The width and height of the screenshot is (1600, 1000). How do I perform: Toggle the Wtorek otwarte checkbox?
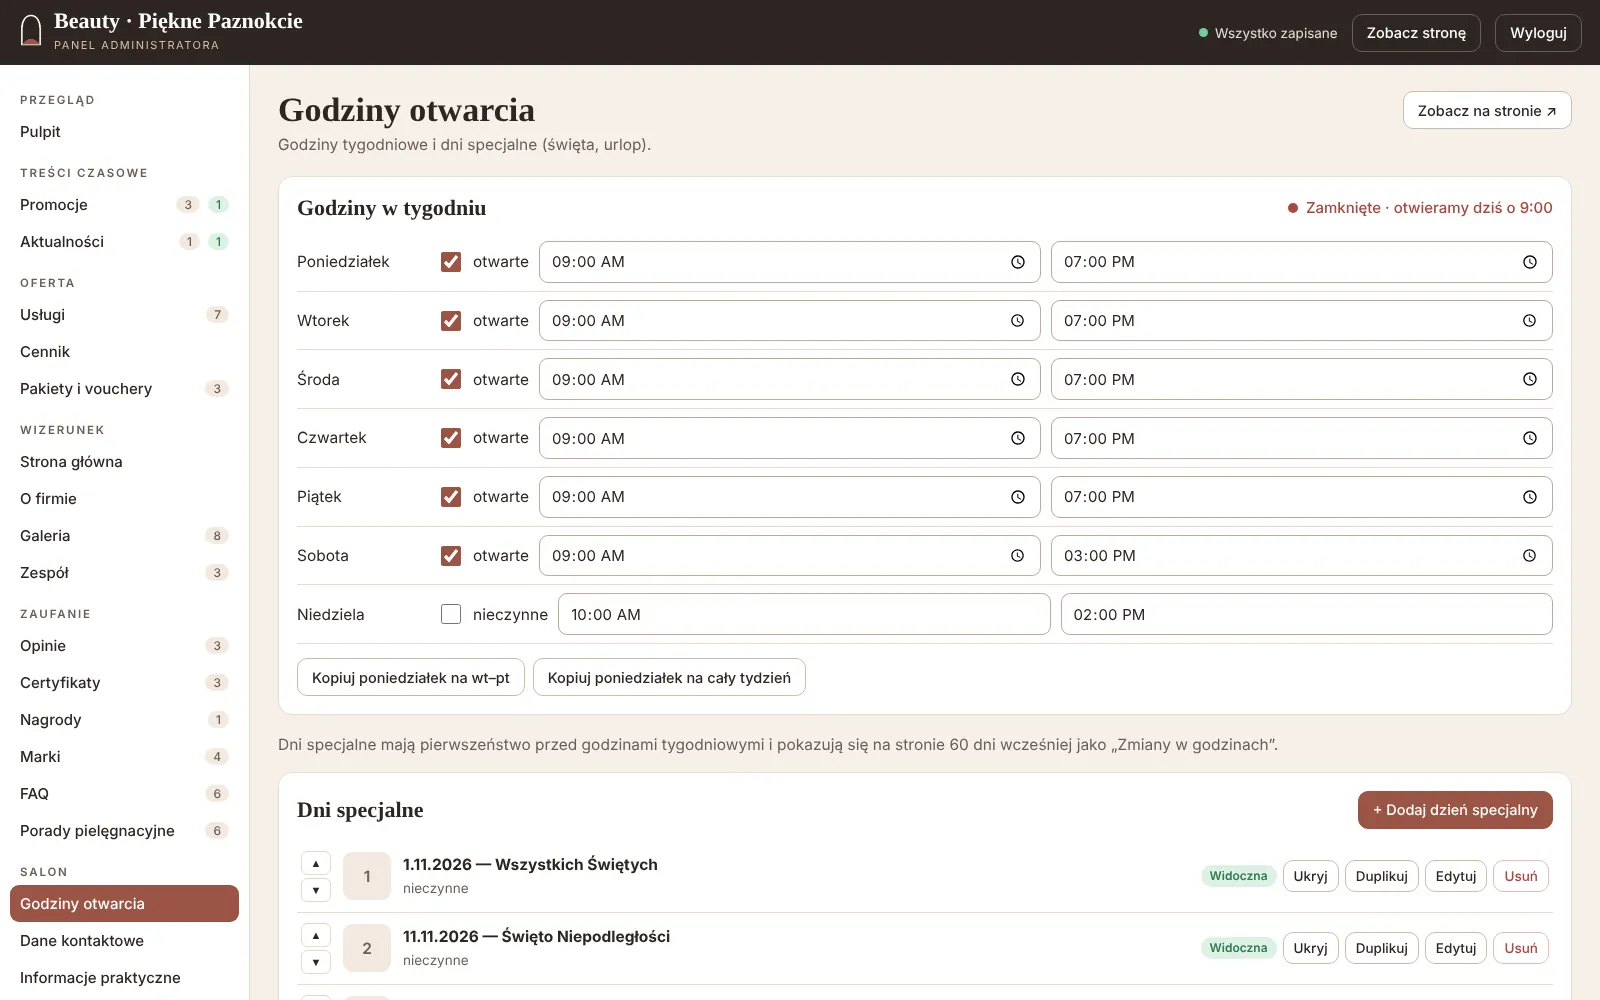click(451, 321)
